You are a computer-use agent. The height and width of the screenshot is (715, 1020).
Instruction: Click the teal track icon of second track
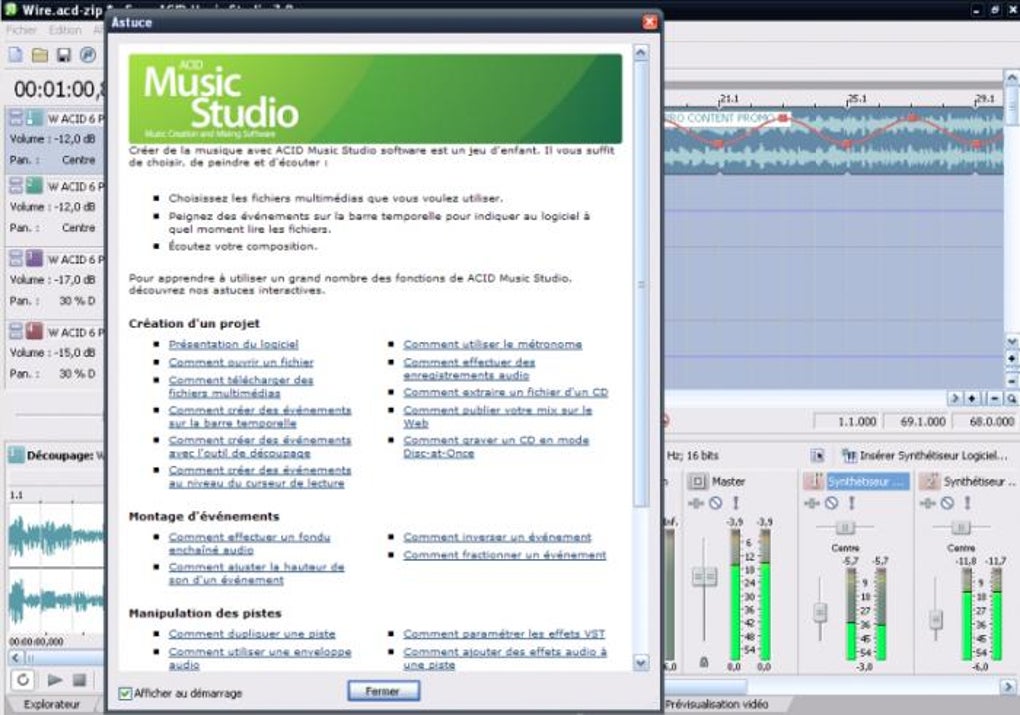click(x=34, y=186)
